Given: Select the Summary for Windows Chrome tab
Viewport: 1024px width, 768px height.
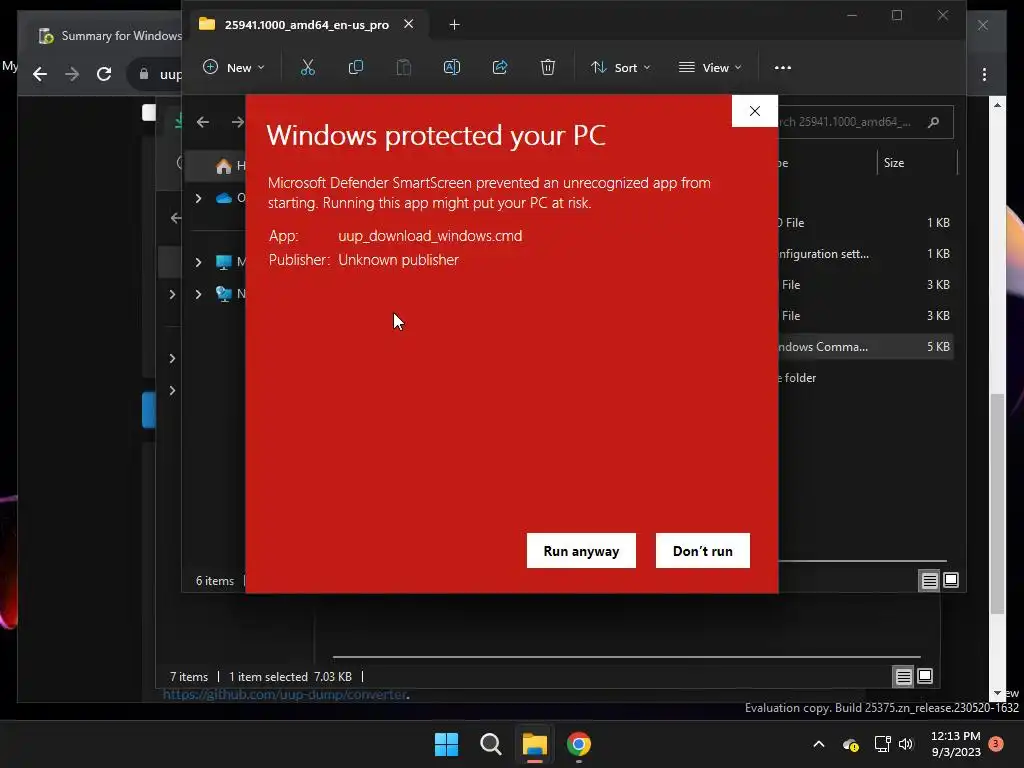Looking at the screenshot, I should point(108,35).
